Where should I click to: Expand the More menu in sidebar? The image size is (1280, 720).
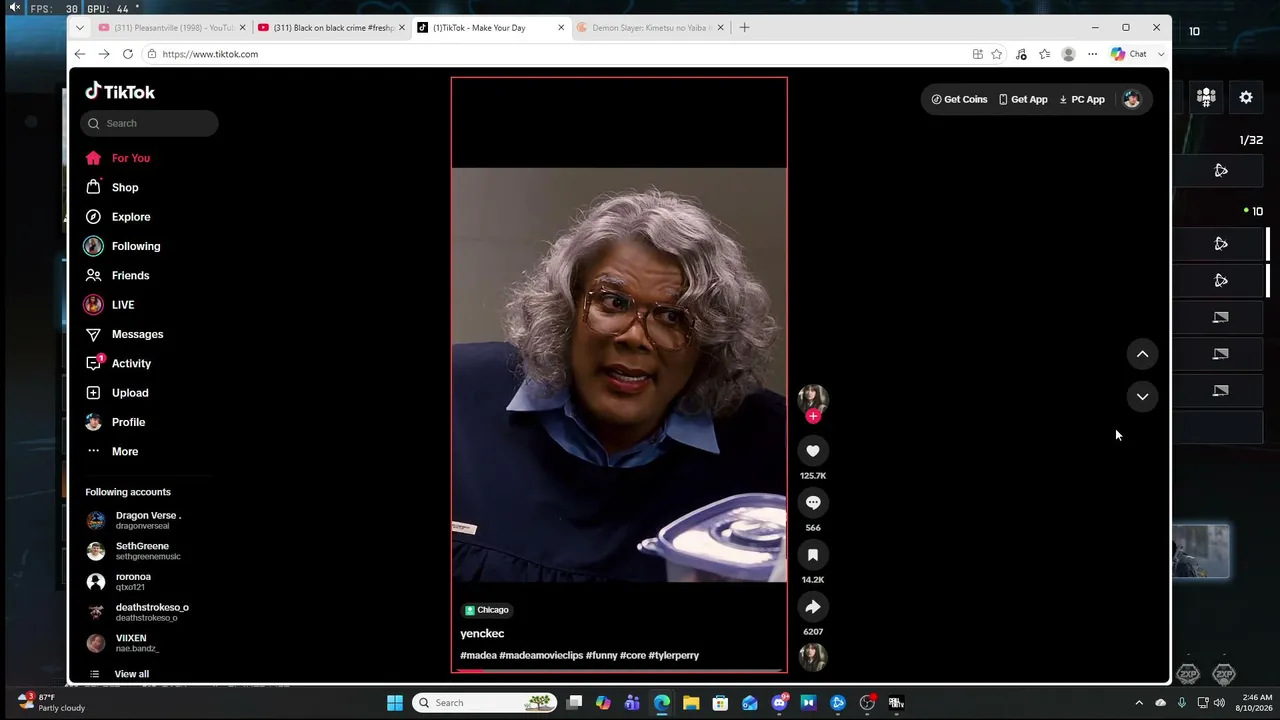112,451
